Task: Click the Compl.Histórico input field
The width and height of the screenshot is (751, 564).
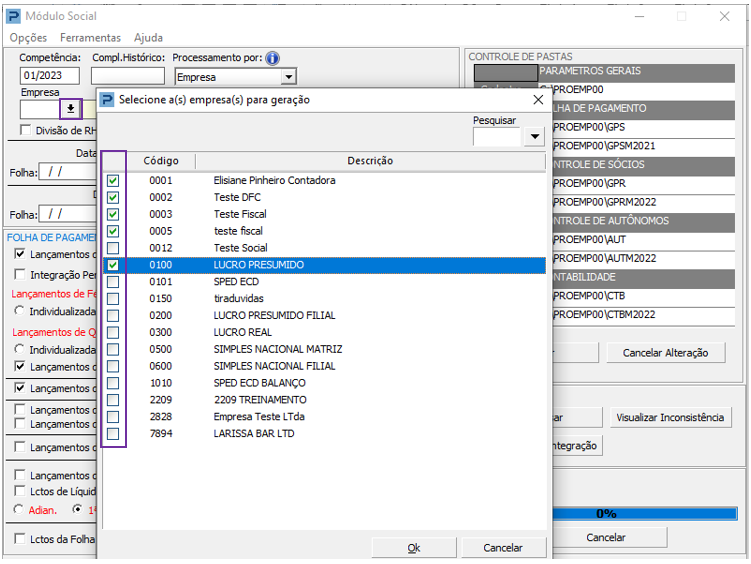Action: [x=128, y=76]
